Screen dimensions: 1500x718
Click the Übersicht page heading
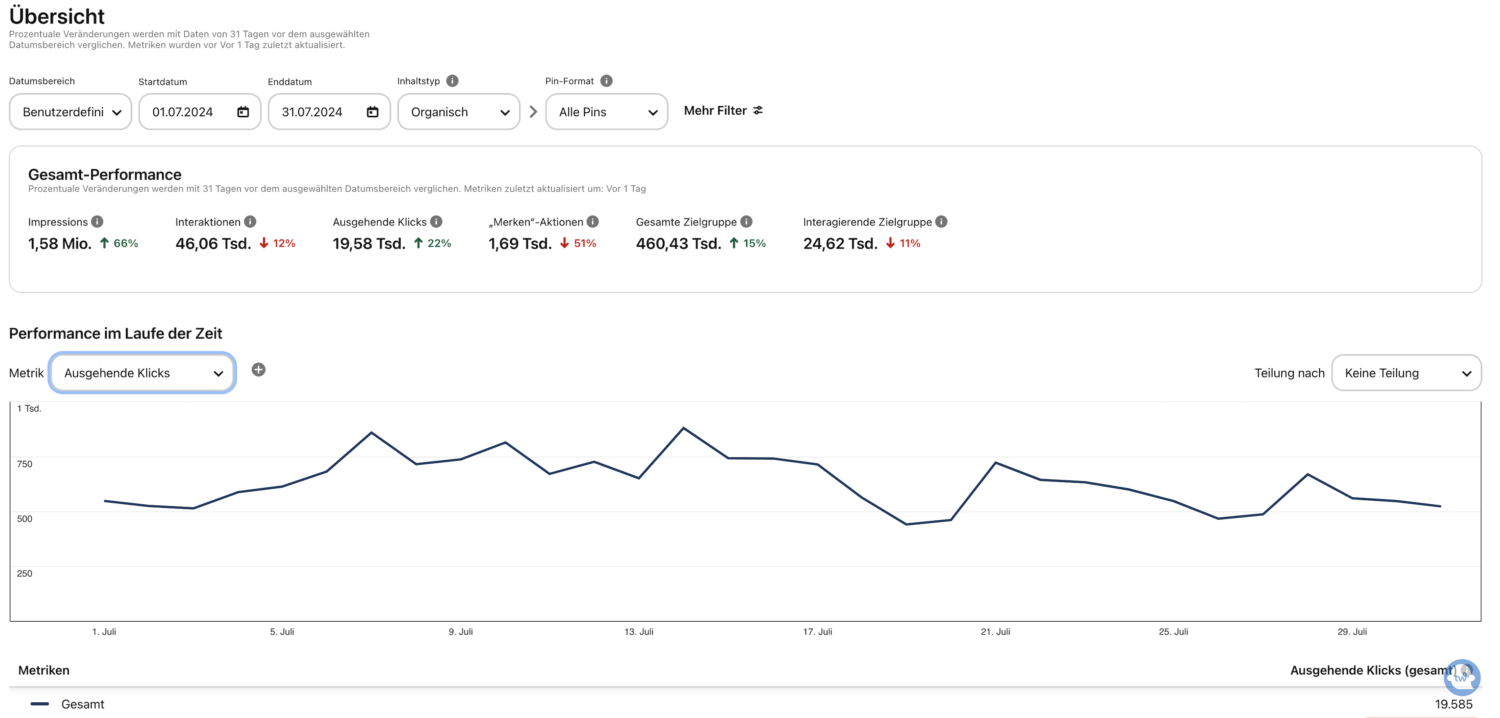57,16
